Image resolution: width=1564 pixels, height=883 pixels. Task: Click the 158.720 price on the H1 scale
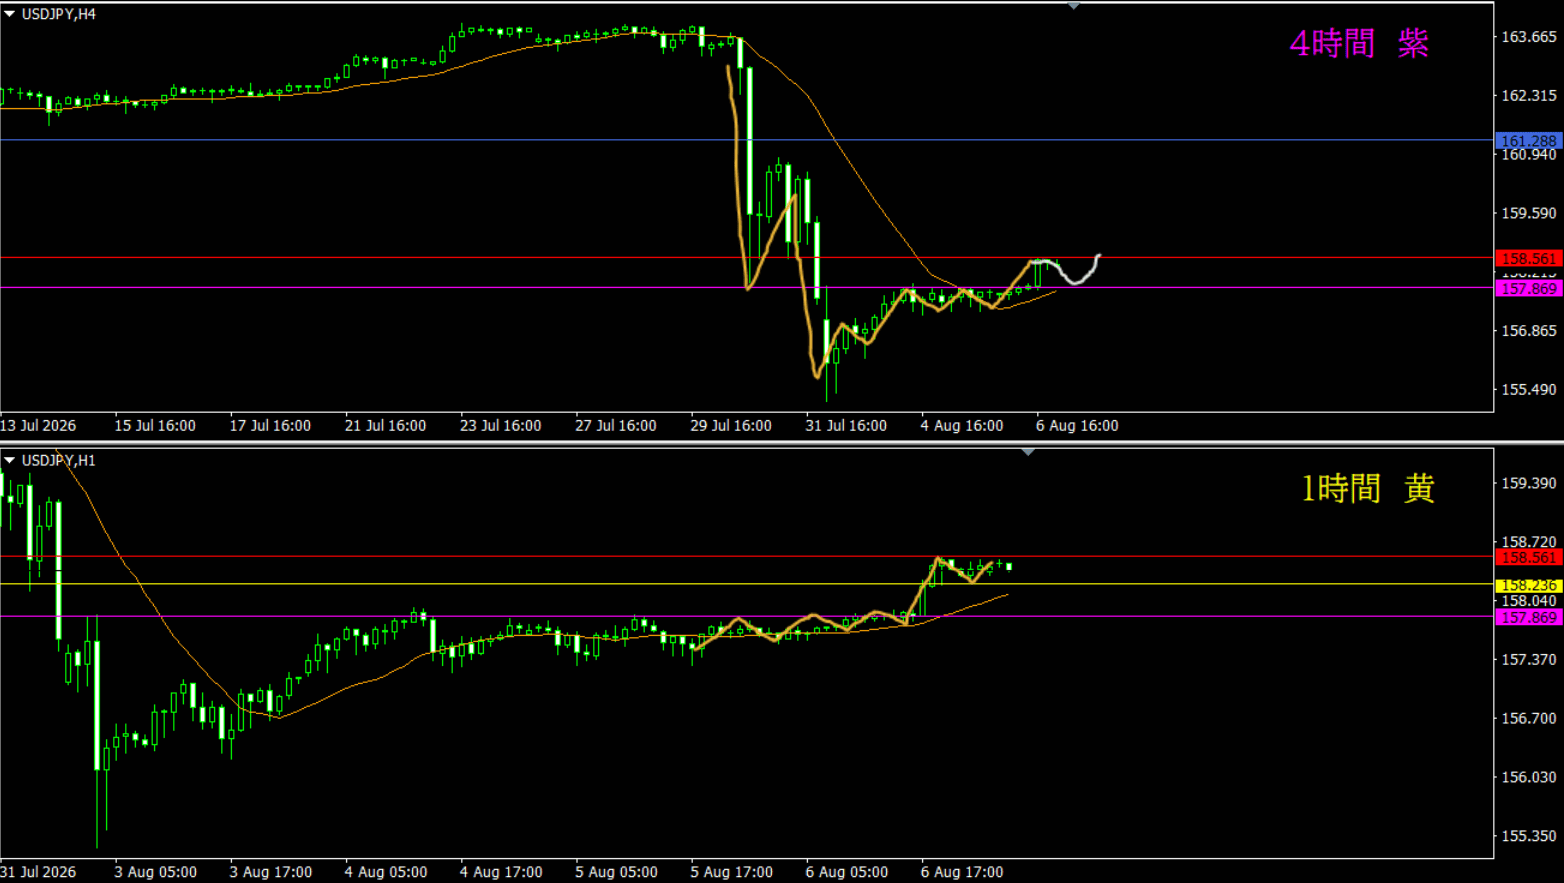point(1529,542)
